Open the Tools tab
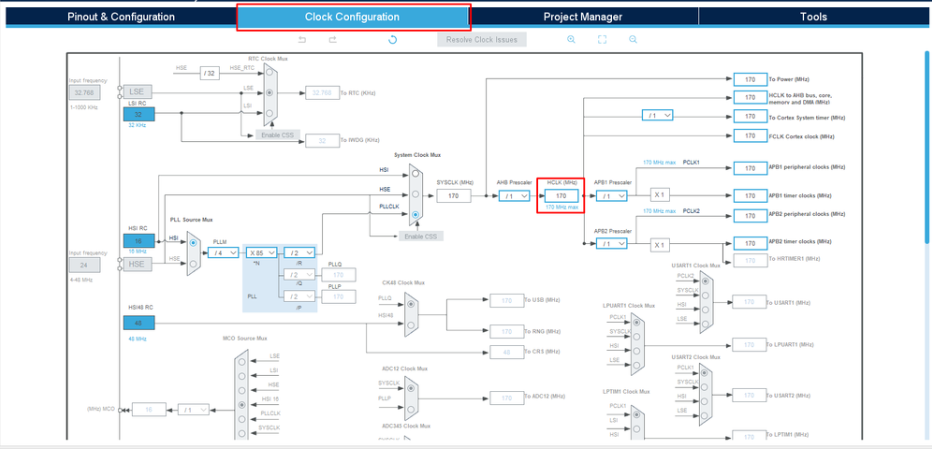This screenshot has width=932, height=450. coord(813,17)
